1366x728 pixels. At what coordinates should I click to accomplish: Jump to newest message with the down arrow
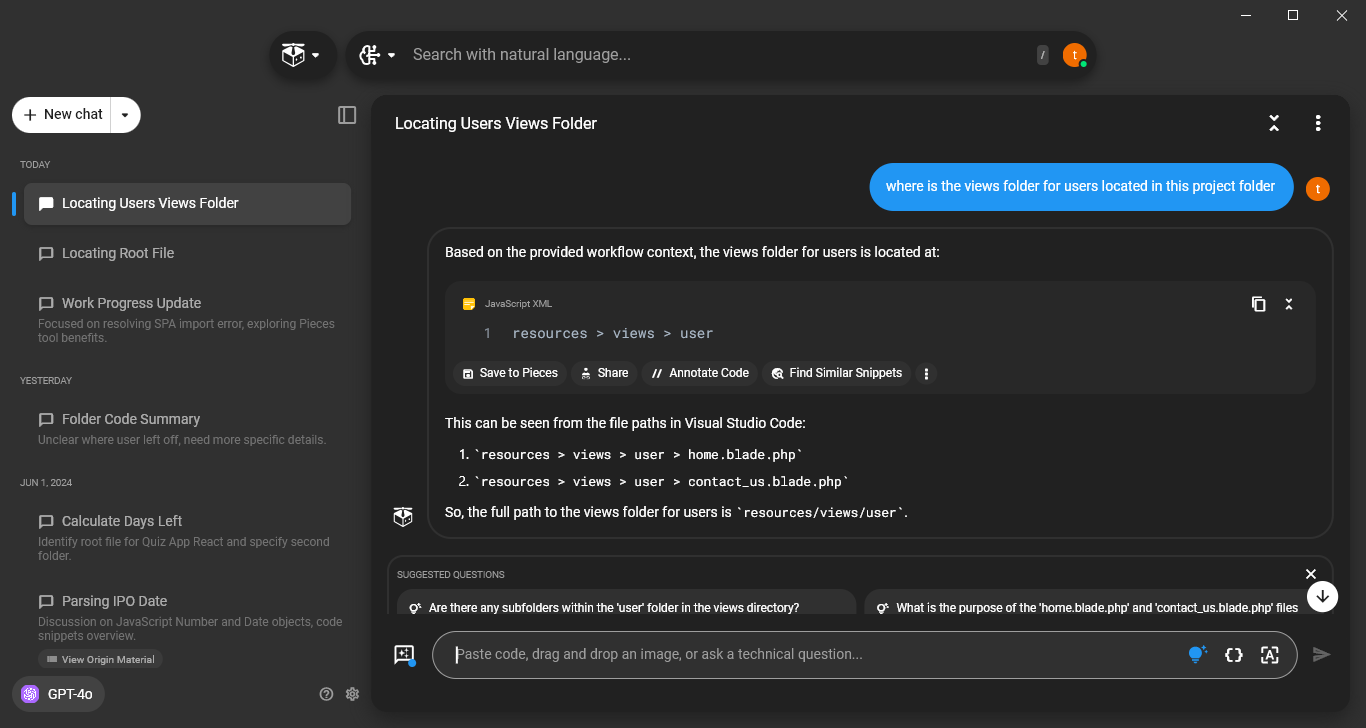[1322, 596]
